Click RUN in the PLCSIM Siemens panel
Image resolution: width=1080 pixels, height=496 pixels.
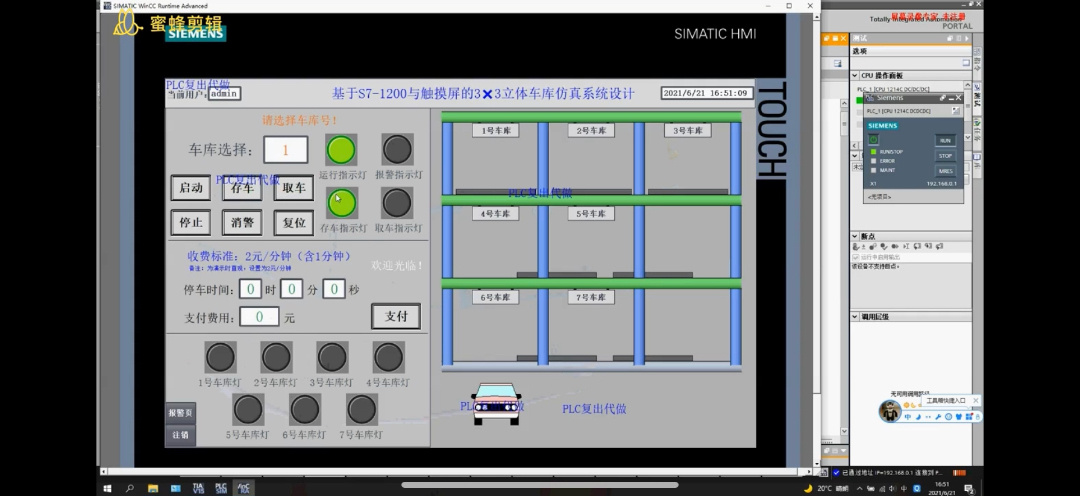coord(945,140)
